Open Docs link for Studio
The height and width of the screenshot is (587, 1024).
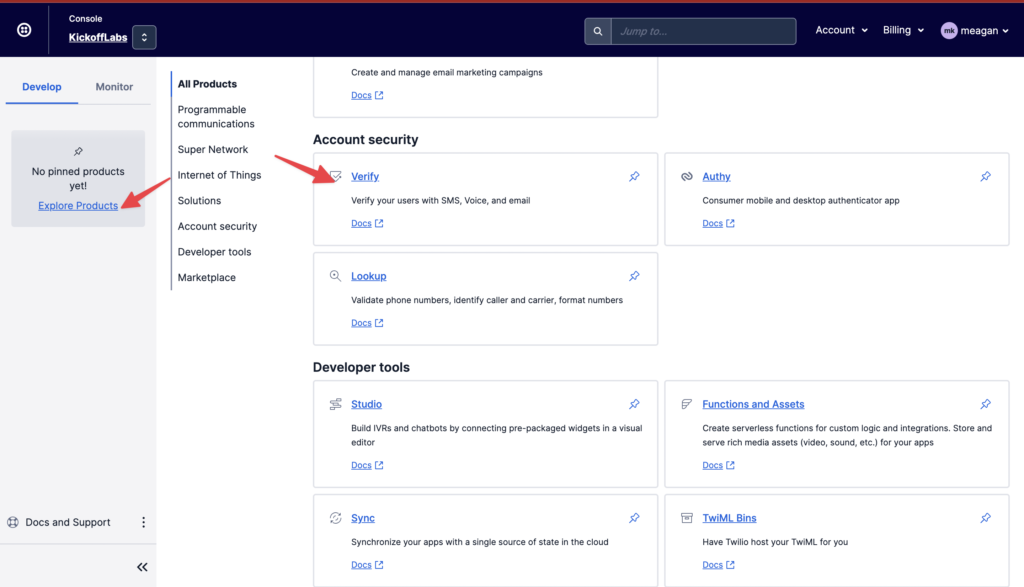tap(367, 466)
